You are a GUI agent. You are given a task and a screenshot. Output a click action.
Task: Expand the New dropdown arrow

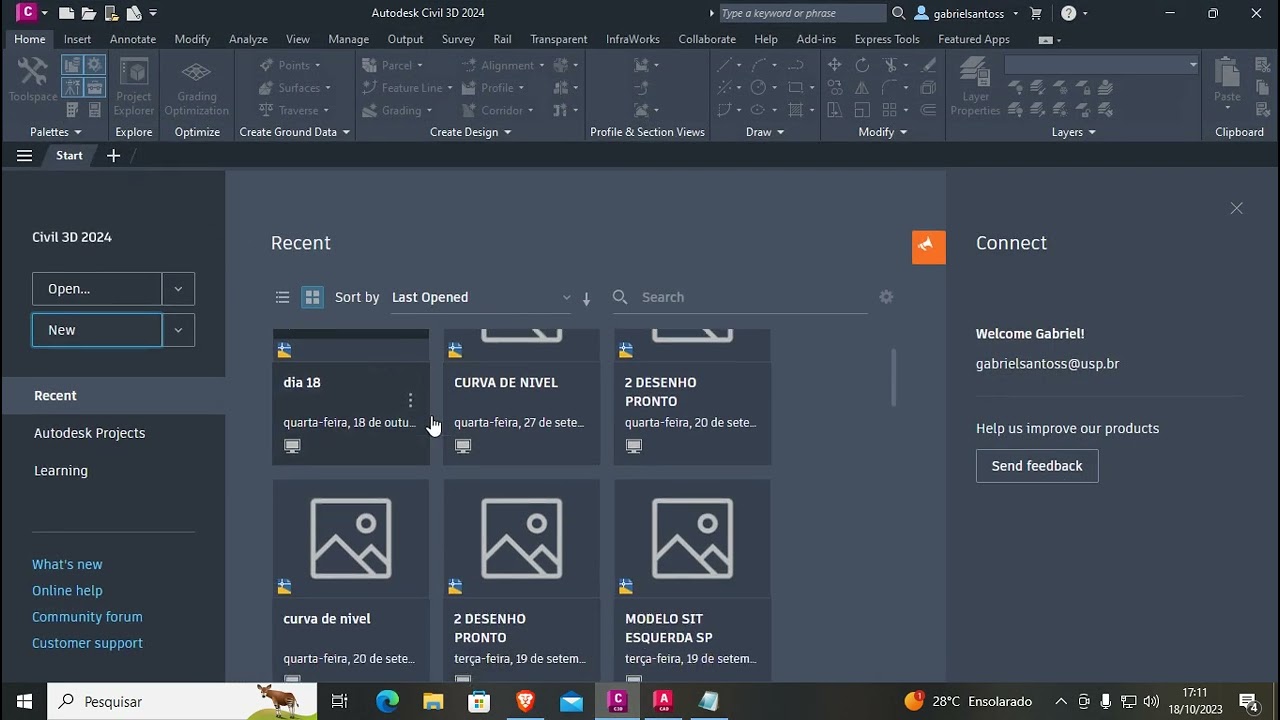tap(178, 330)
